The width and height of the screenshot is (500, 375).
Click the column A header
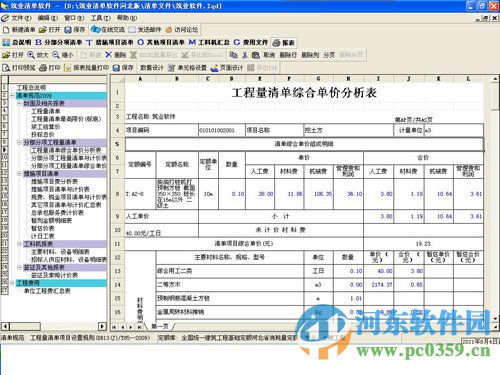pos(140,79)
